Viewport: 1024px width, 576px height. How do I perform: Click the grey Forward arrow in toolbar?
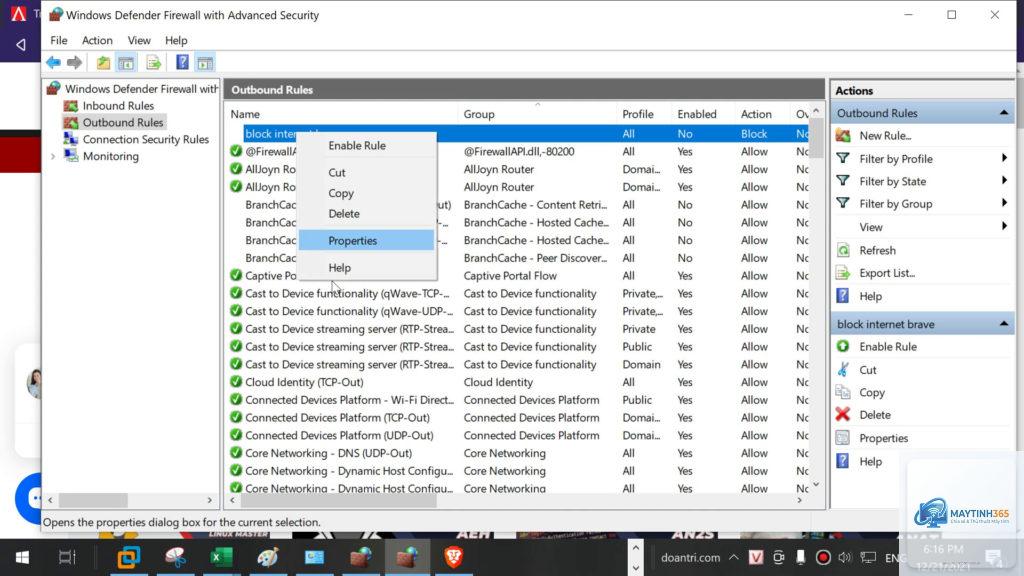(x=74, y=63)
